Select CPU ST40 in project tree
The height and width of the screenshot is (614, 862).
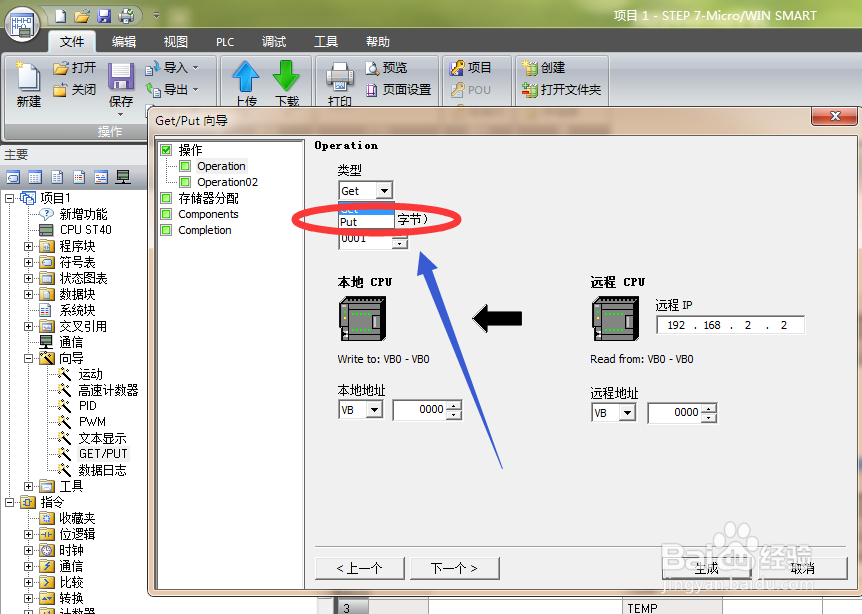click(85, 230)
